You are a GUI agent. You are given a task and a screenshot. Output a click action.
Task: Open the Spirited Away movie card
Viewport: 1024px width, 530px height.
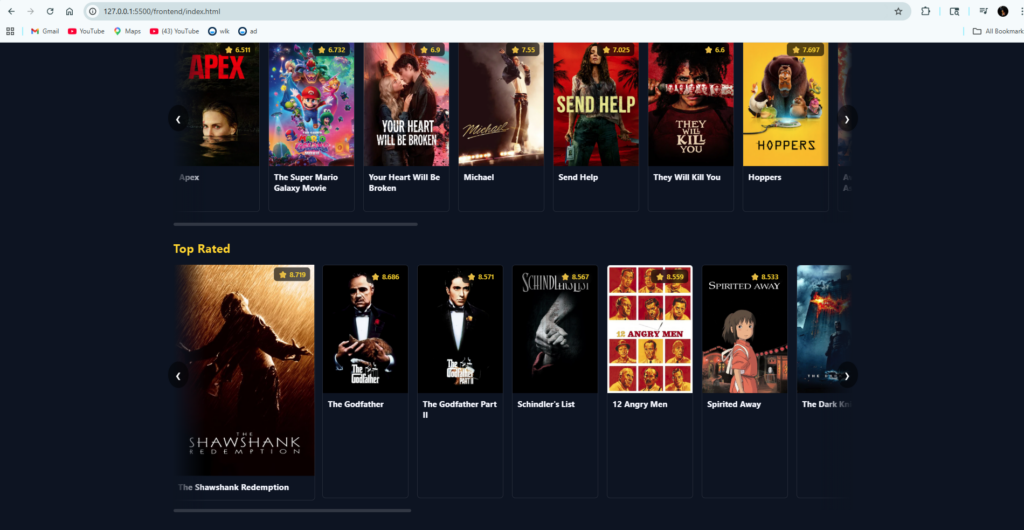[744, 381]
